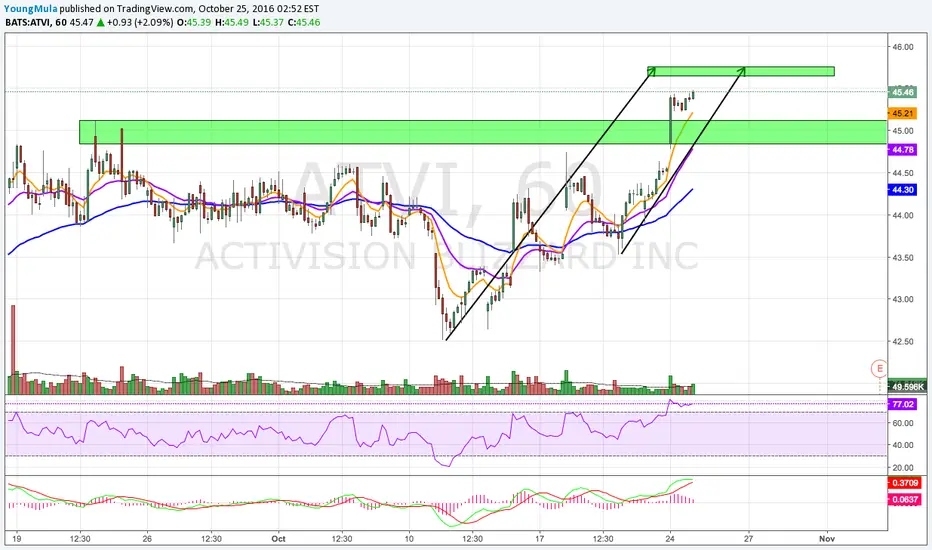Viewport: 932px width, 550px height.
Task: Click the 60.00 RSI axis label
Action: point(903,423)
